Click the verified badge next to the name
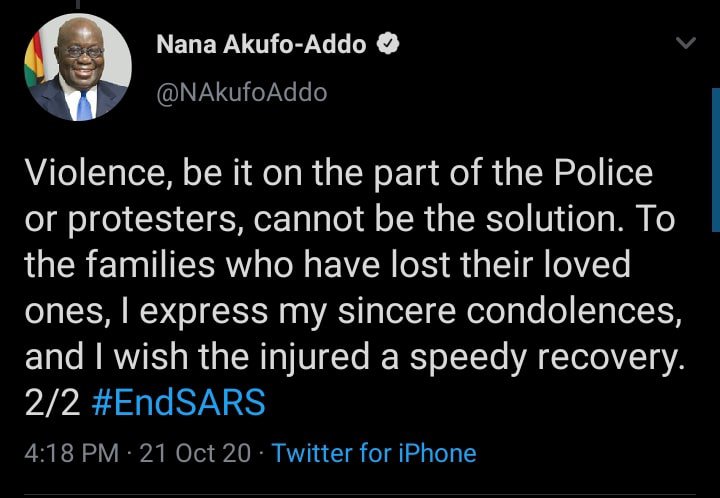Image resolution: width=720 pixels, height=498 pixels. pos(388,44)
